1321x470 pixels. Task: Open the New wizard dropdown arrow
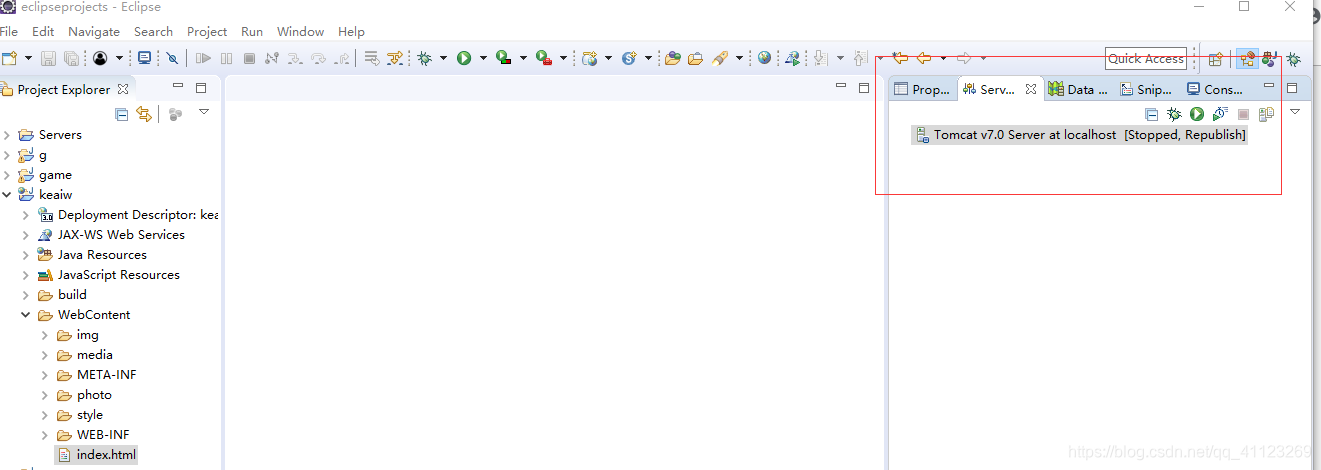click(27, 58)
